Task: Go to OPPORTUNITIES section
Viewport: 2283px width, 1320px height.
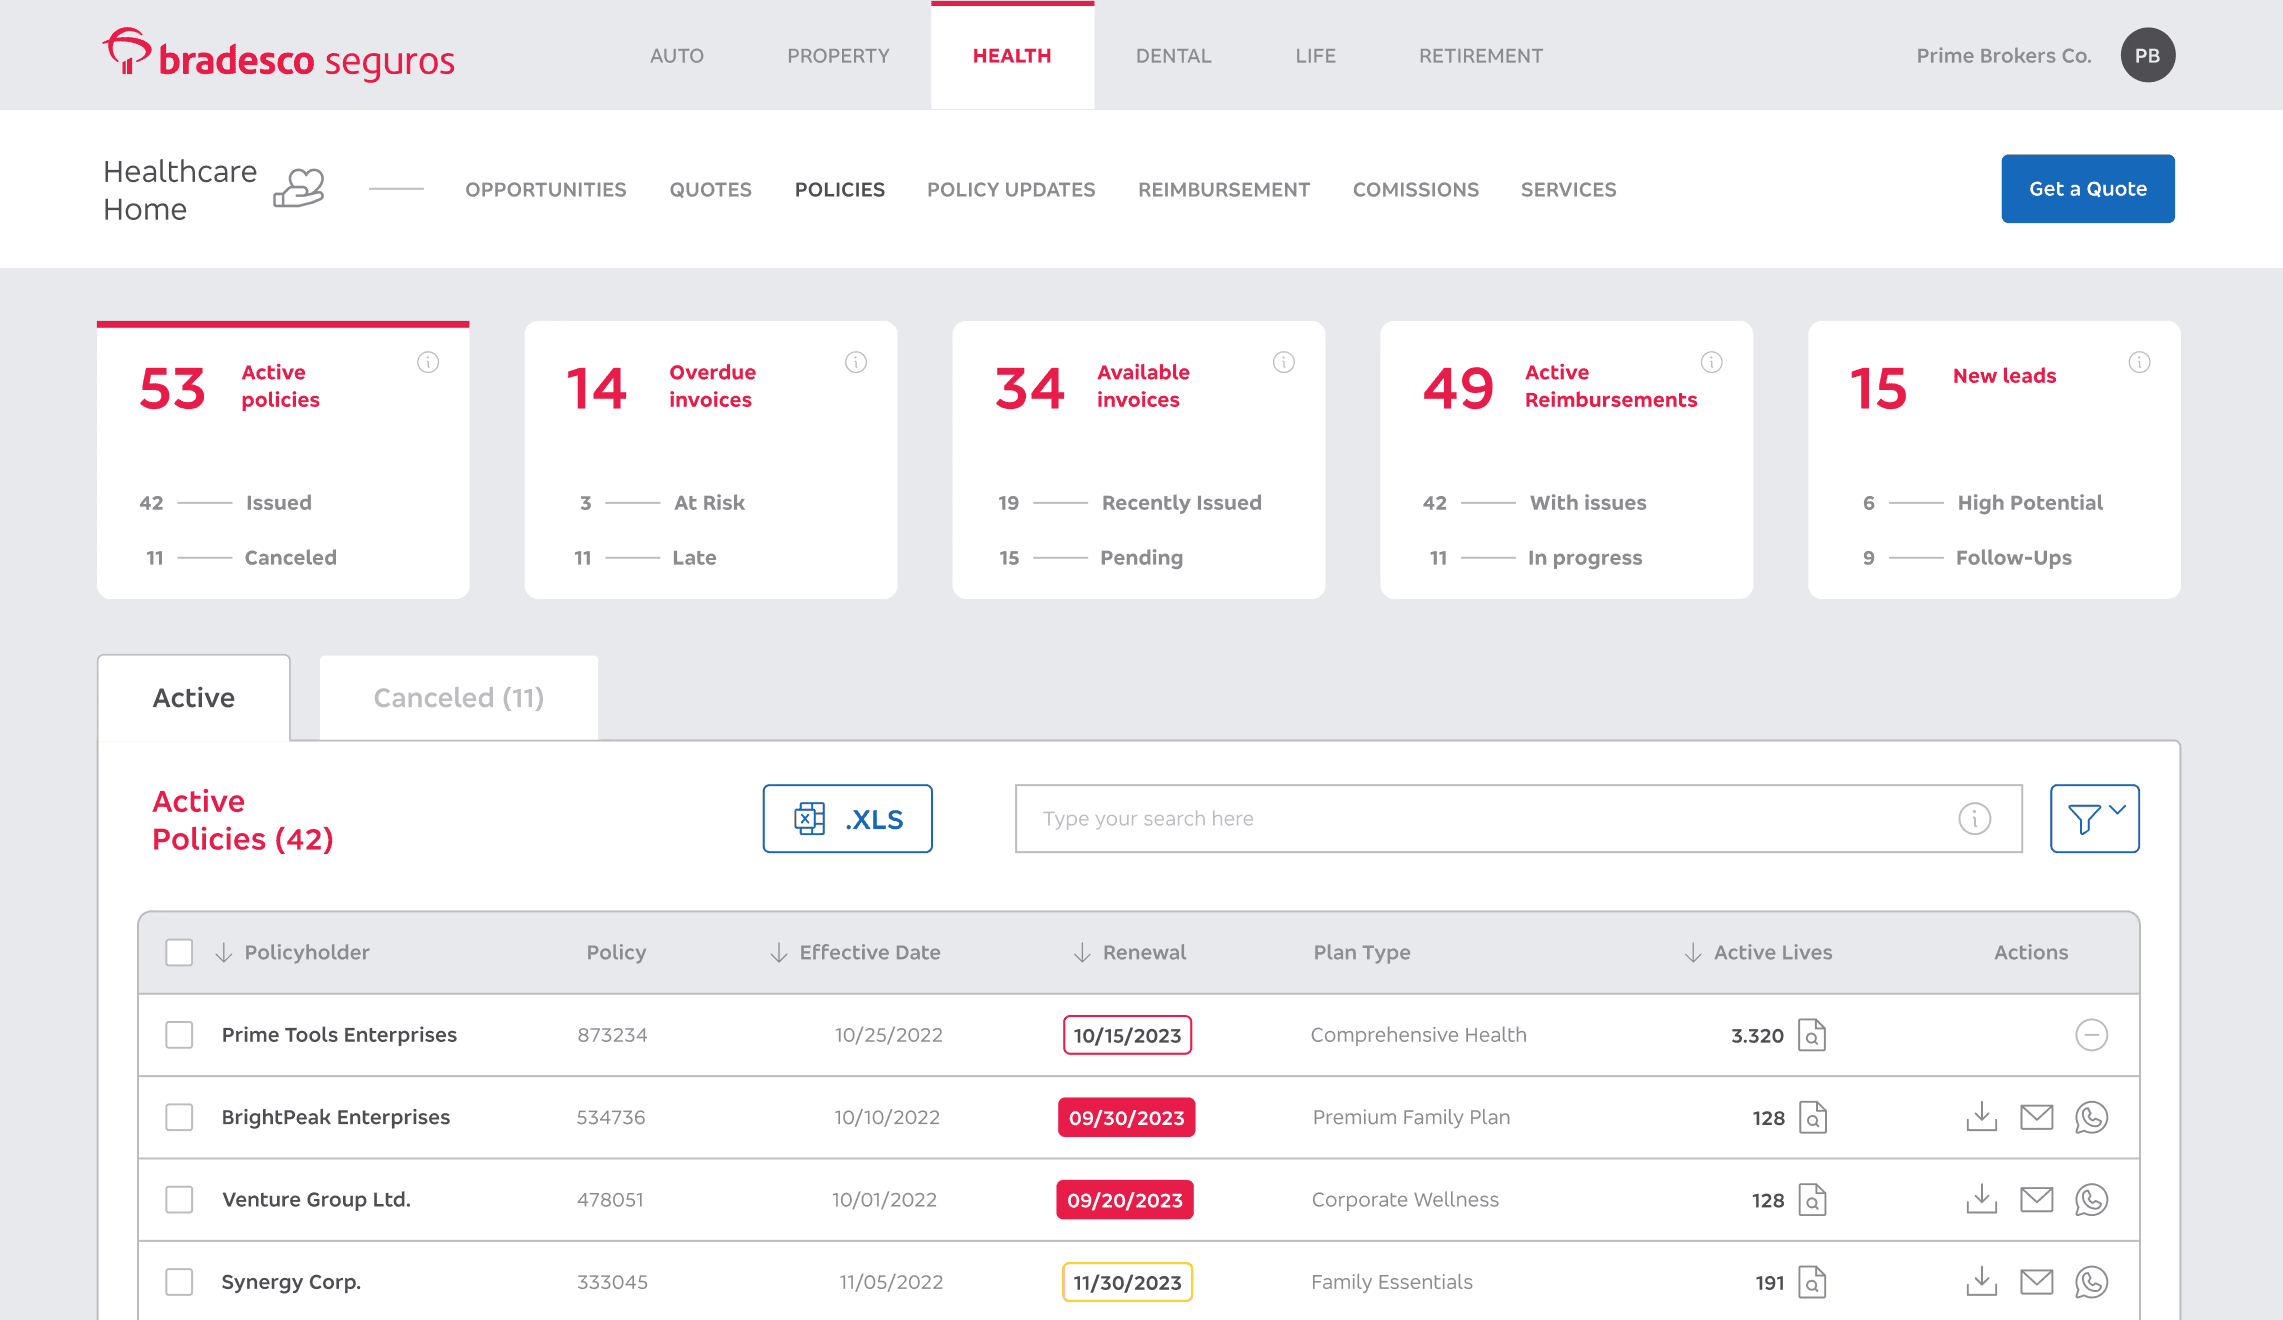Action: [546, 189]
